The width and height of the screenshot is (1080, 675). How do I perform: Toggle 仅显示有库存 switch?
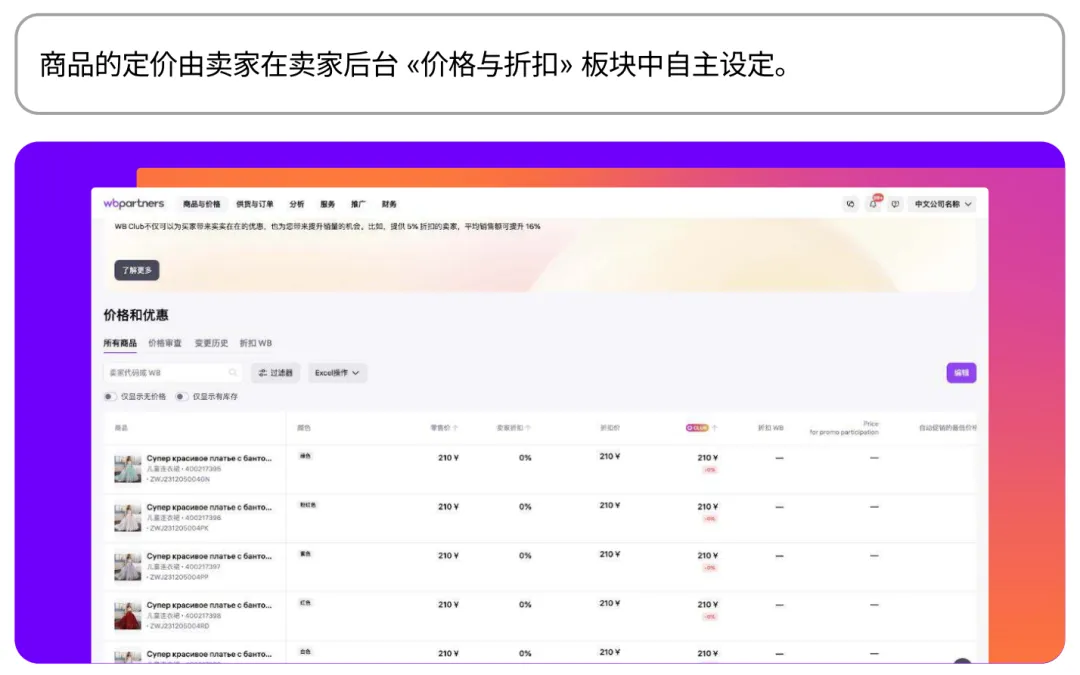(182, 397)
